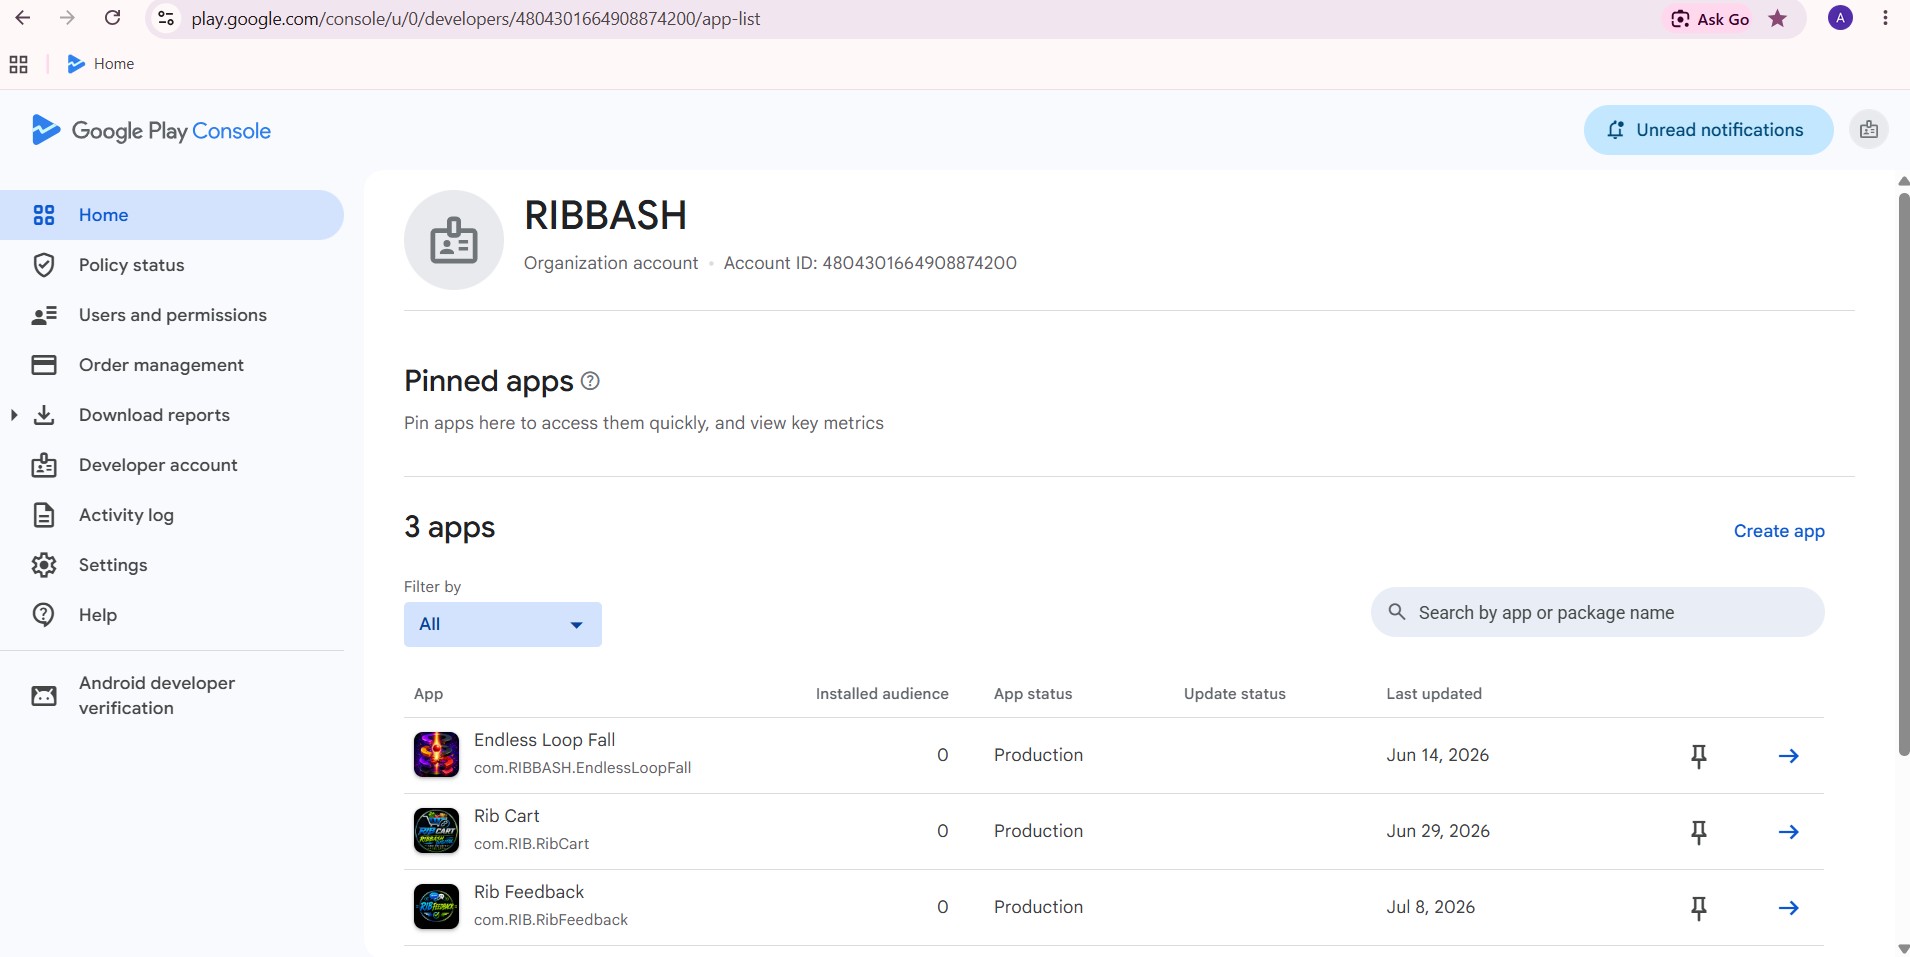
Task: Click package name com.RIB.RibCart
Action: pyautogui.click(x=531, y=844)
